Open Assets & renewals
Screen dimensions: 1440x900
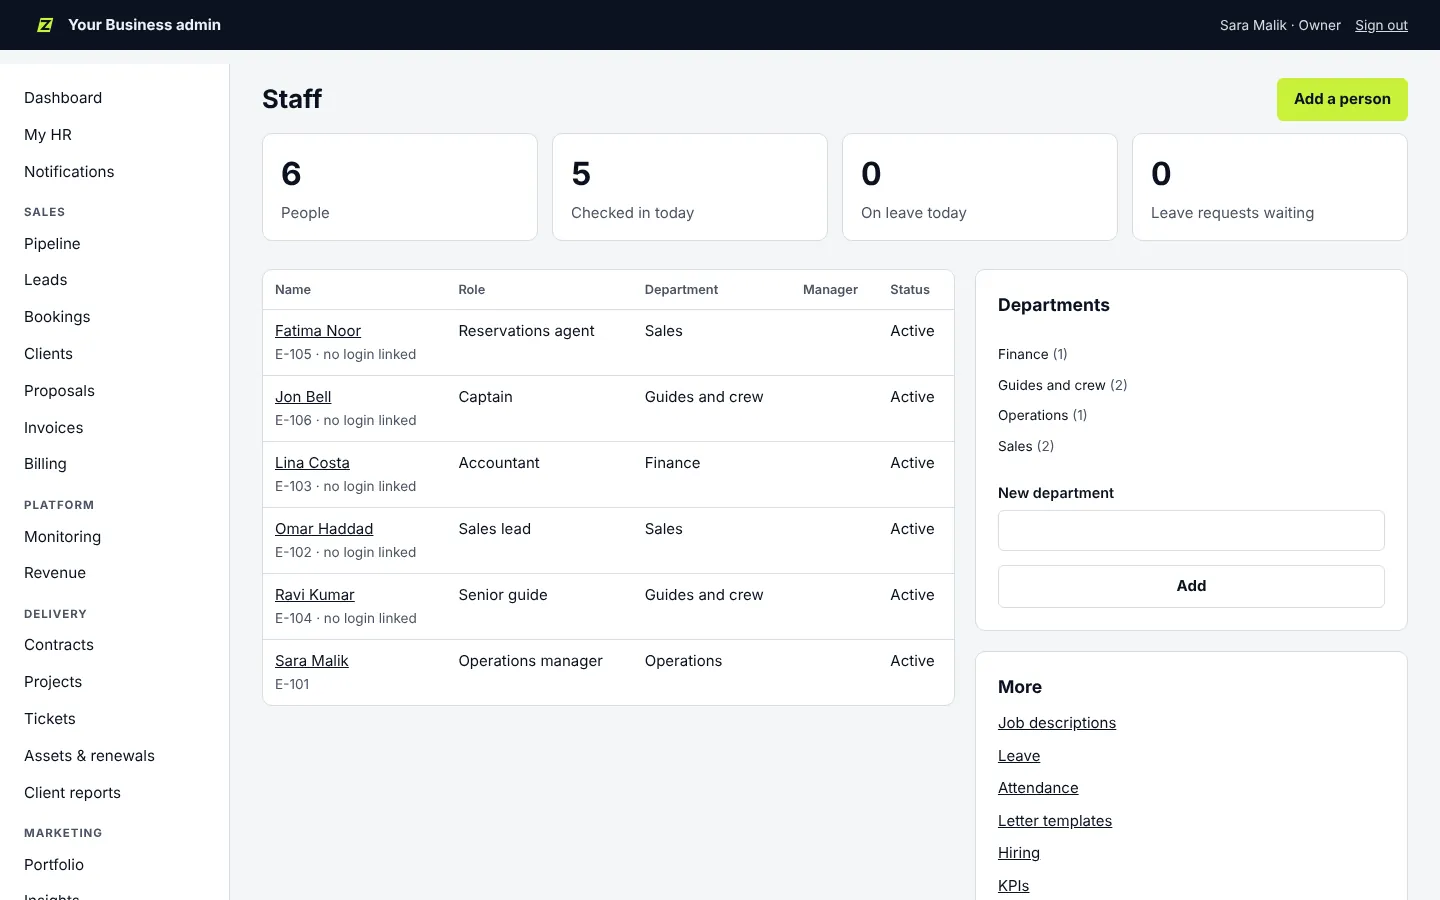click(89, 756)
